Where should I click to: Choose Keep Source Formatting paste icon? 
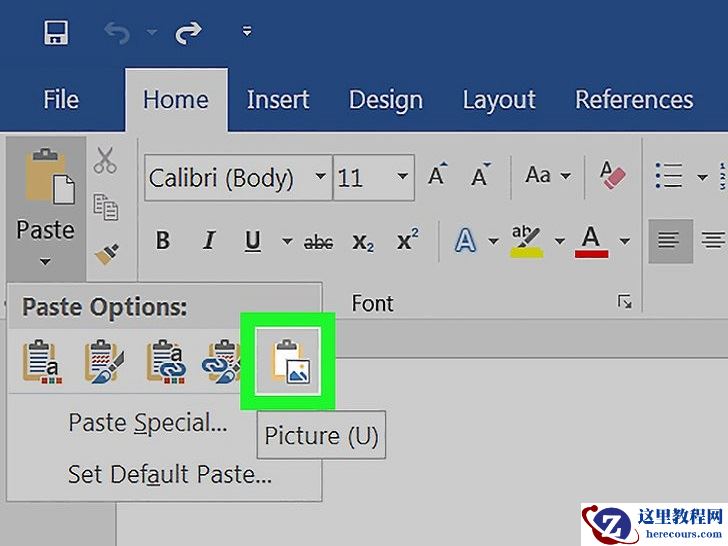40,362
